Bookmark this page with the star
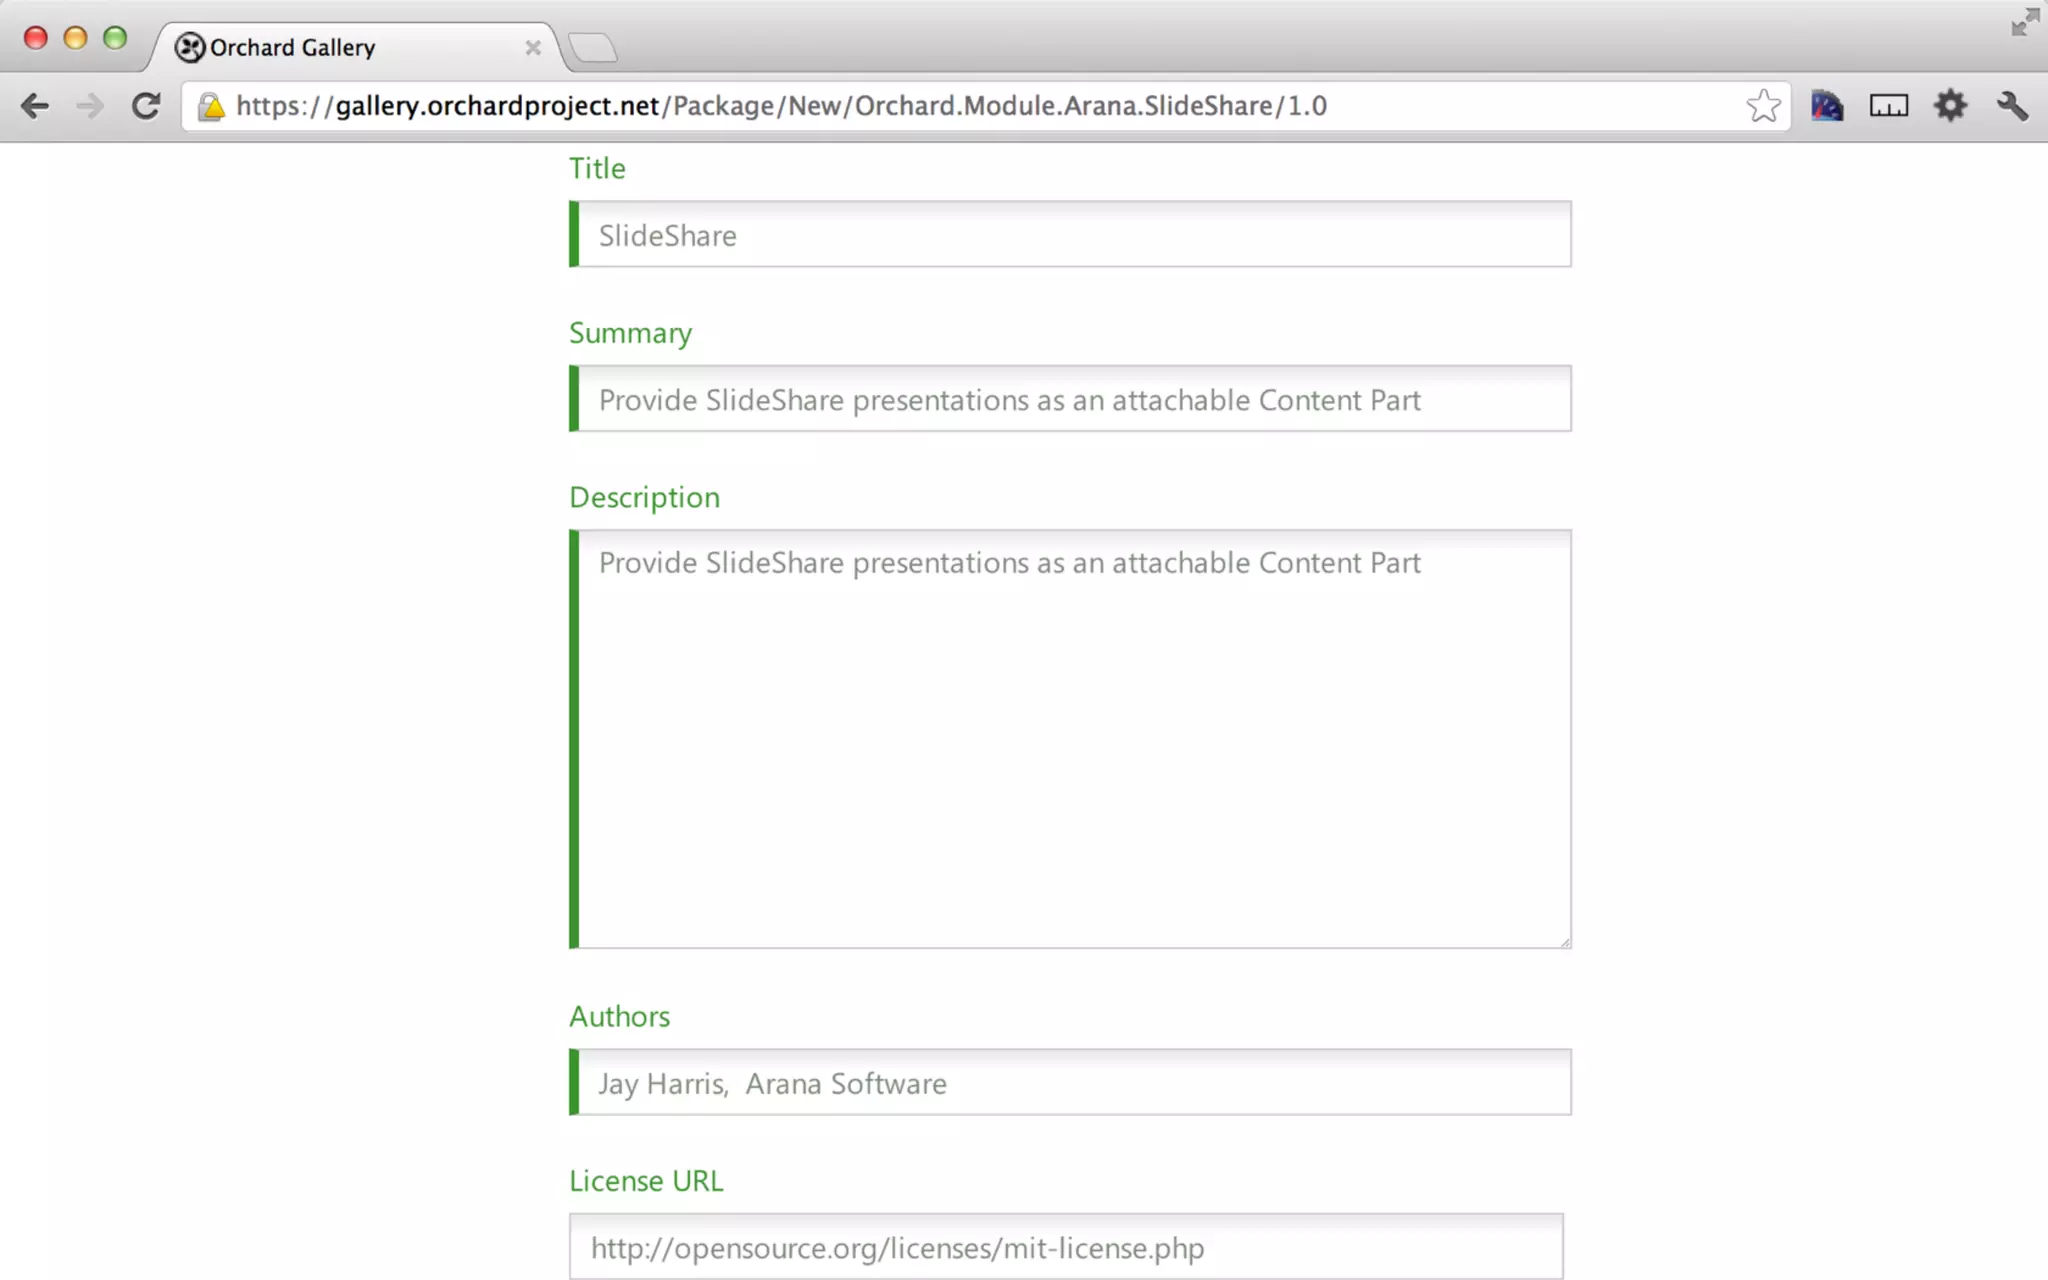 [1763, 106]
